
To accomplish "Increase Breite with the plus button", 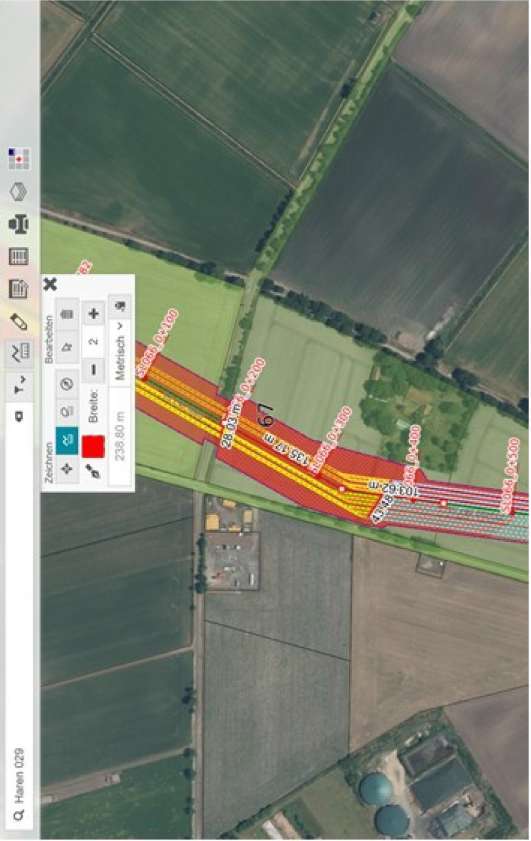I will [94, 314].
